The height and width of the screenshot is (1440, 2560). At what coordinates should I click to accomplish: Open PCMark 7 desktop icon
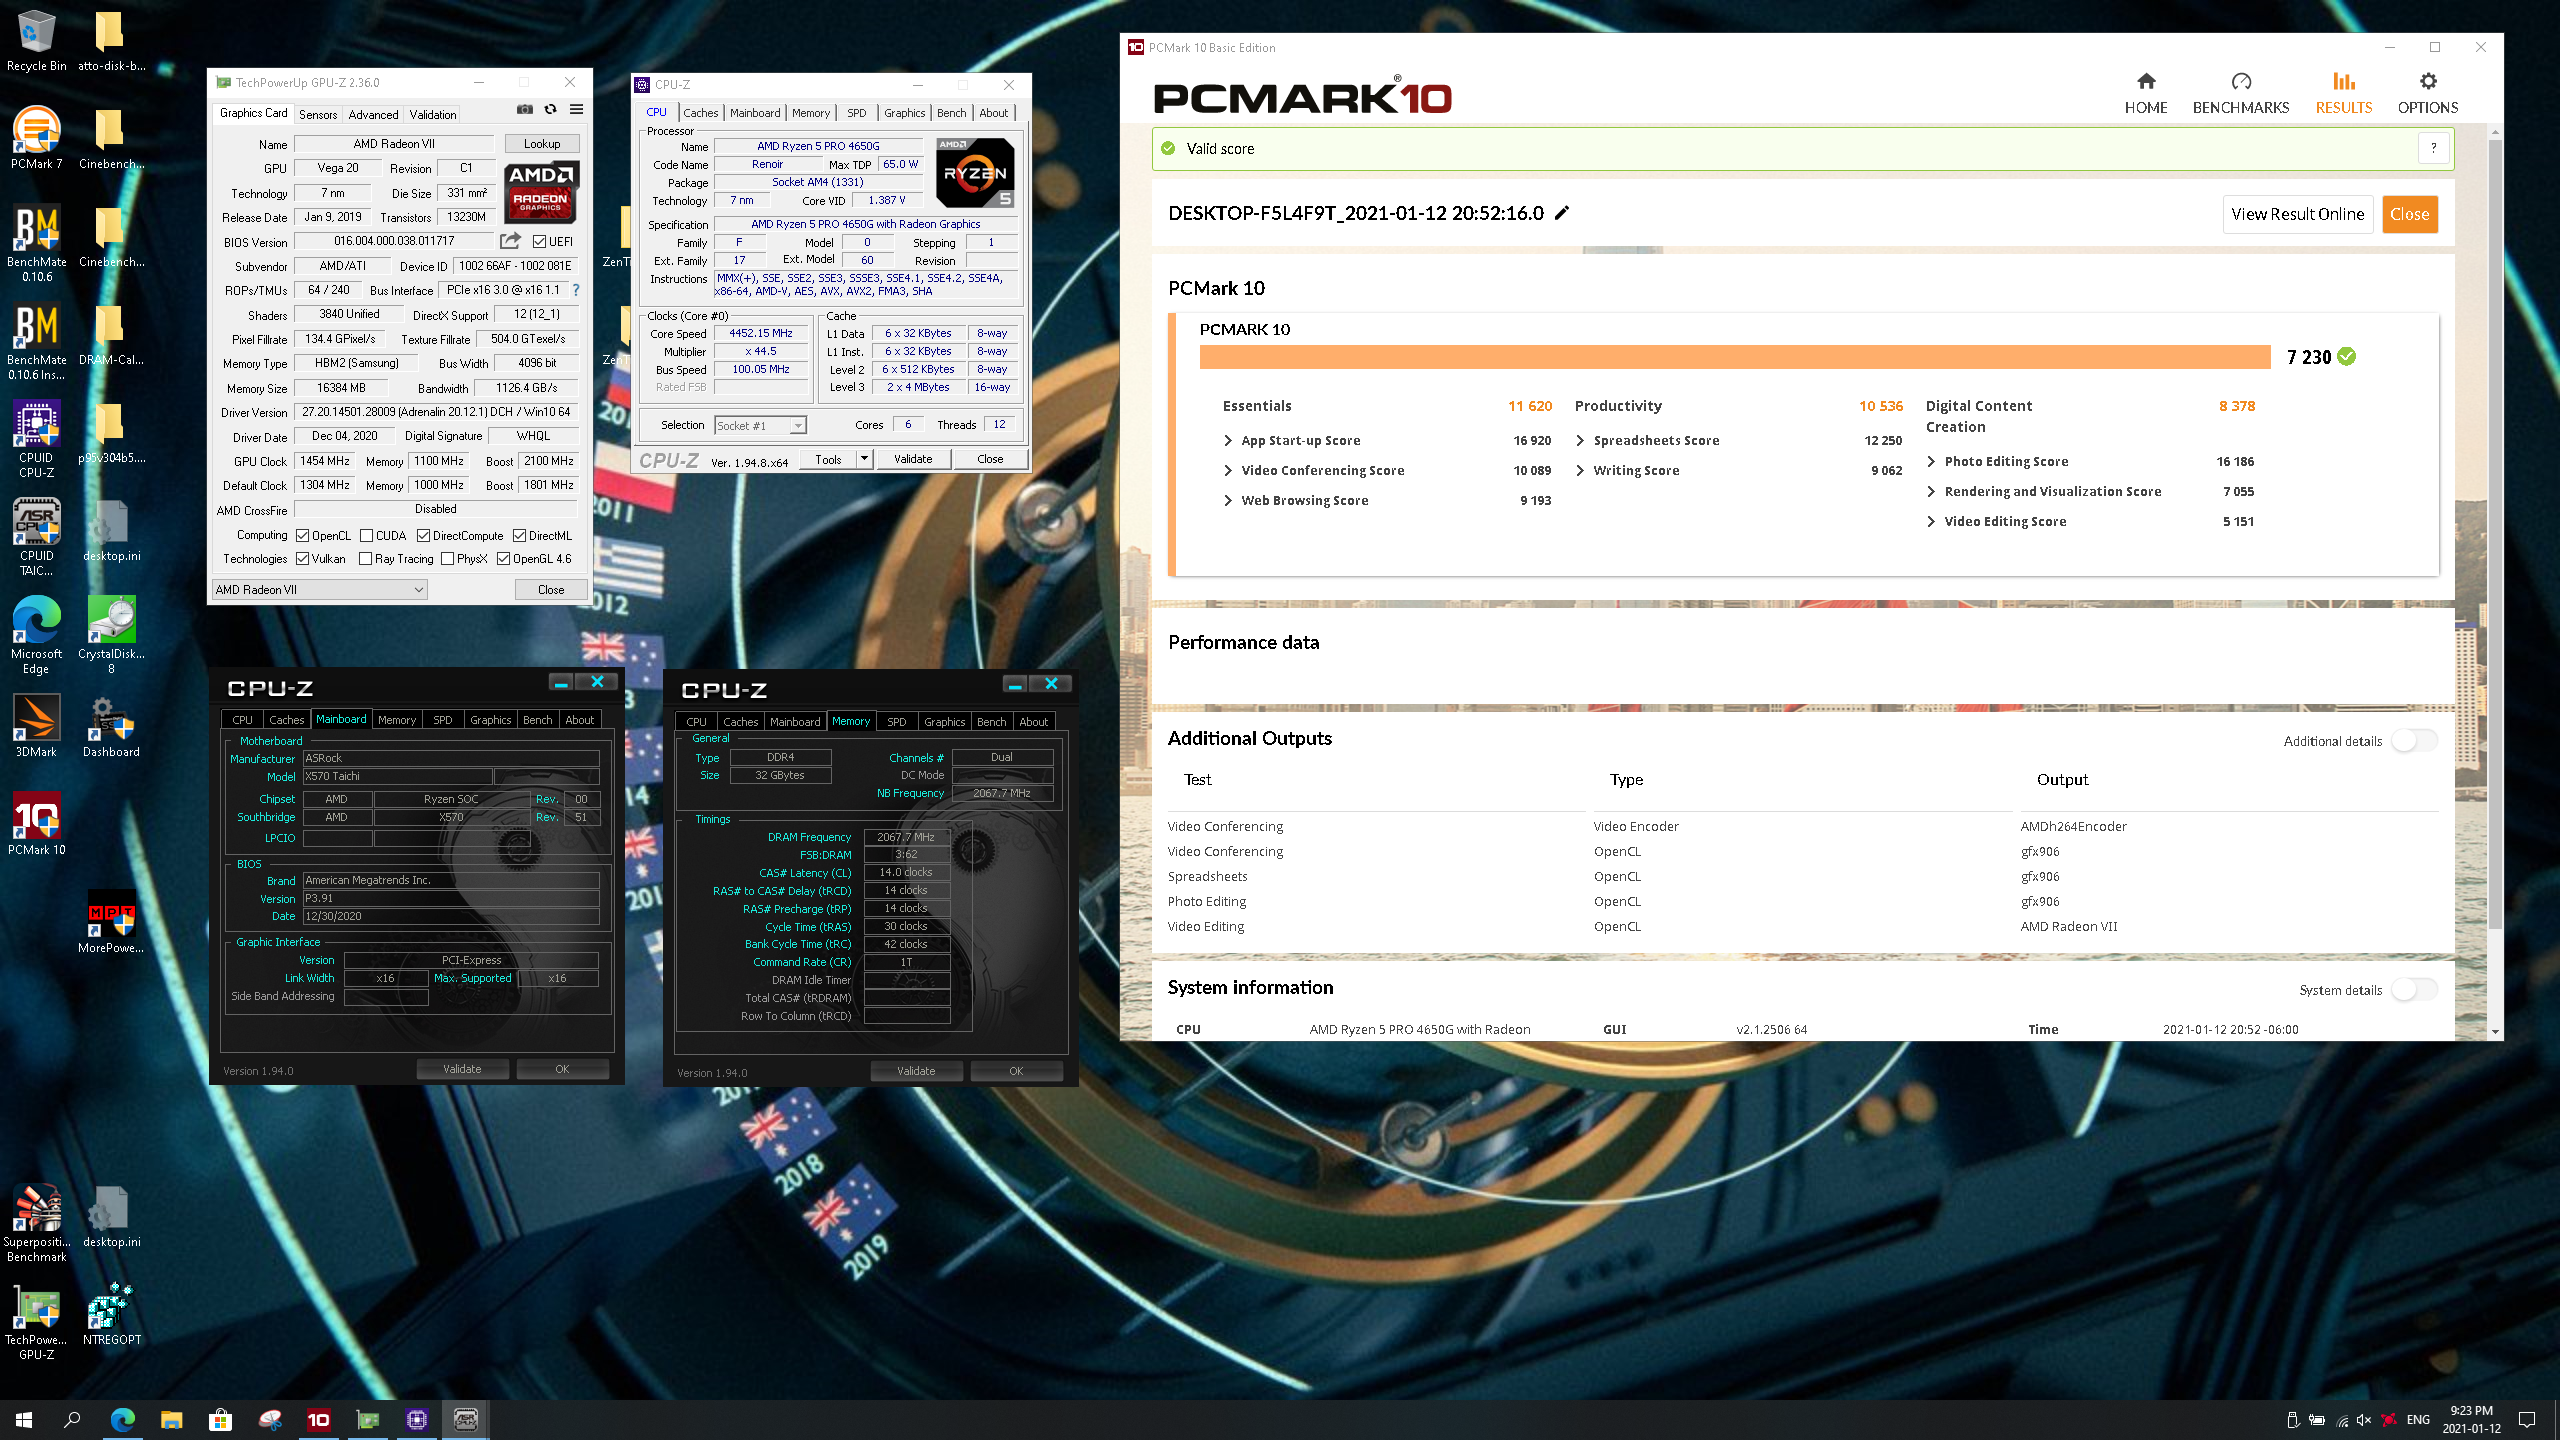click(x=36, y=138)
